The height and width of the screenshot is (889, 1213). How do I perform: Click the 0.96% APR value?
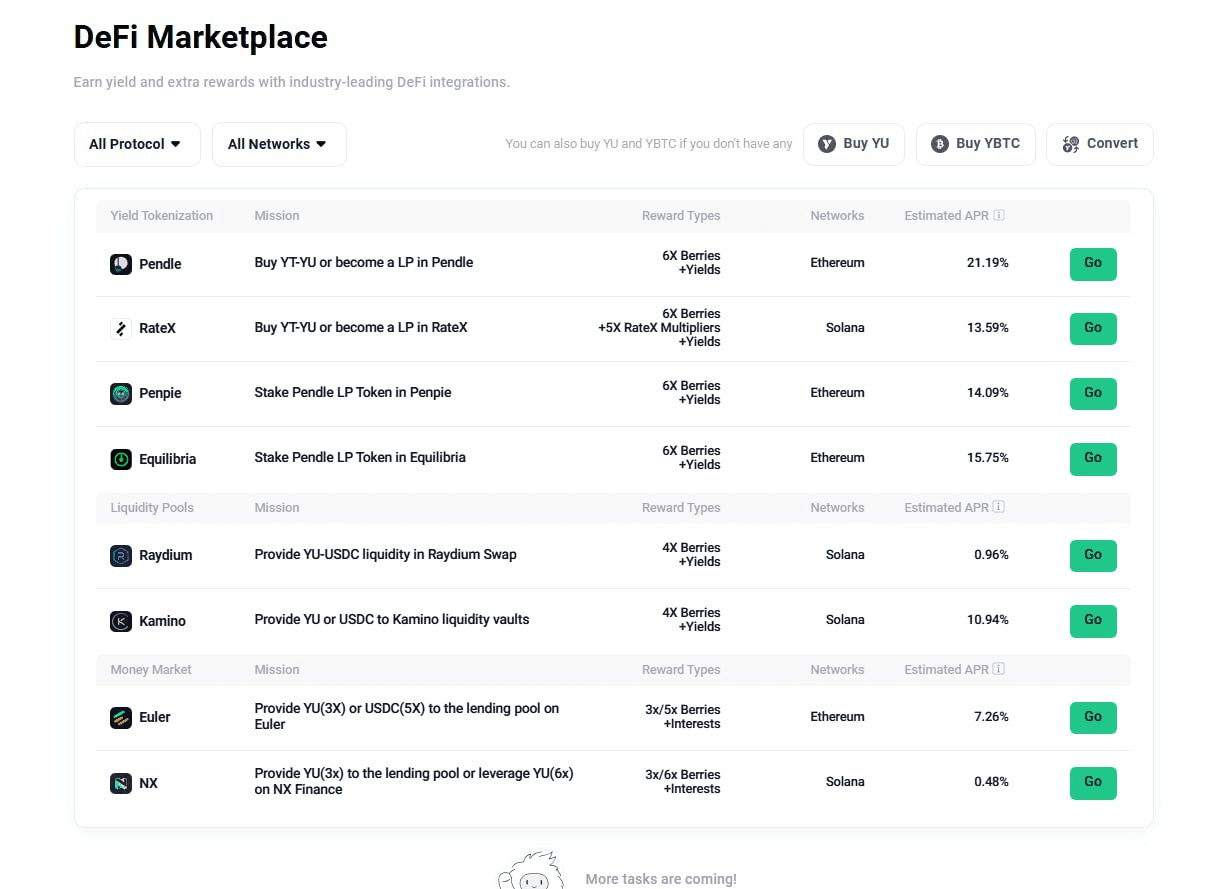pos(991,555)
